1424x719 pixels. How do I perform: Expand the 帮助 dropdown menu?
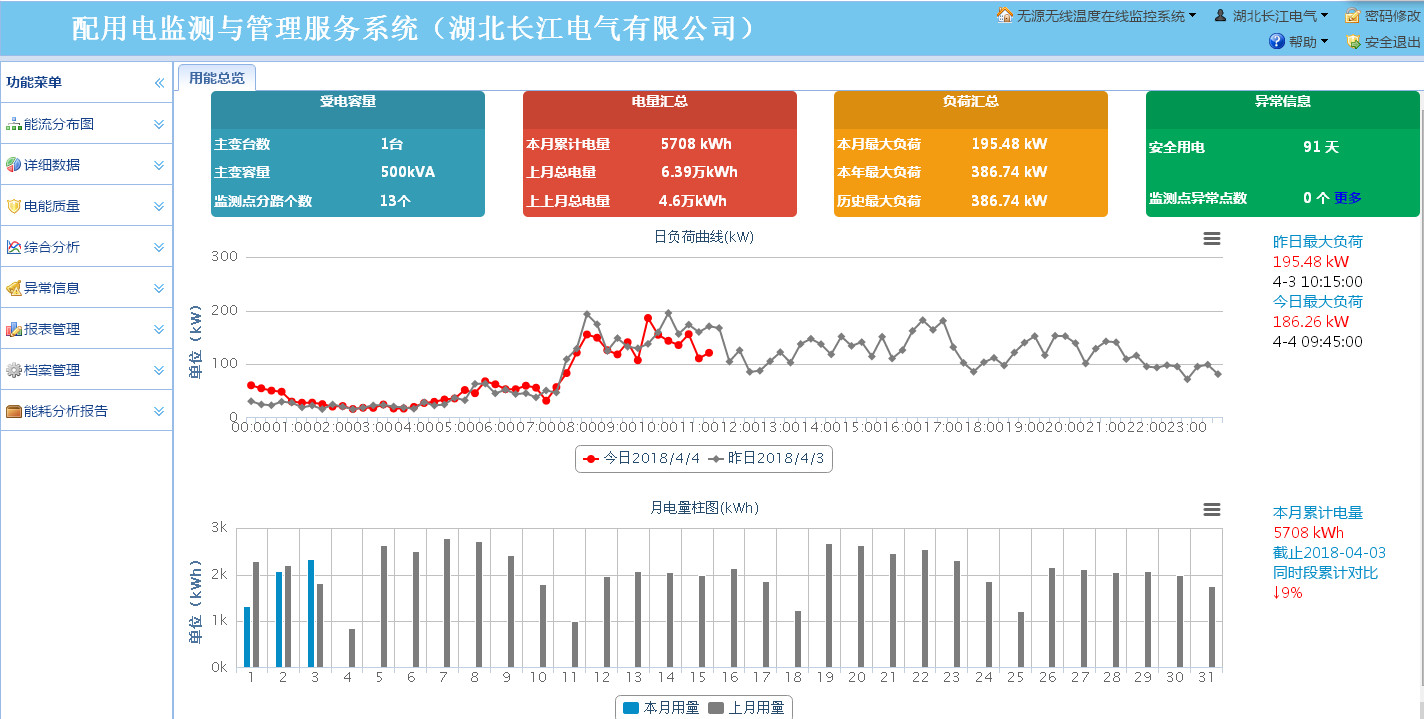[1298, 42]
